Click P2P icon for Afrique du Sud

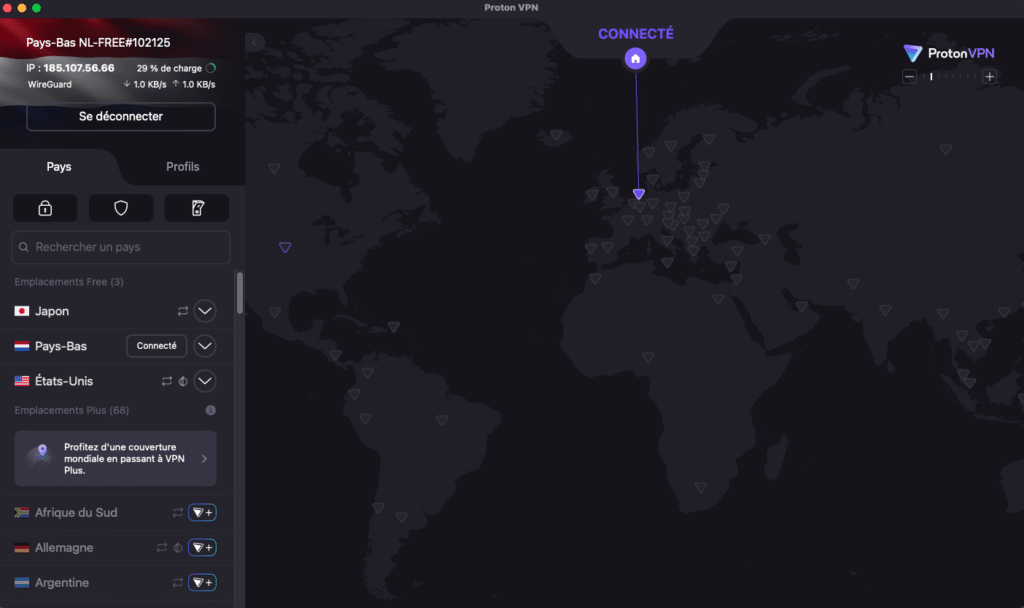[178, 513]
